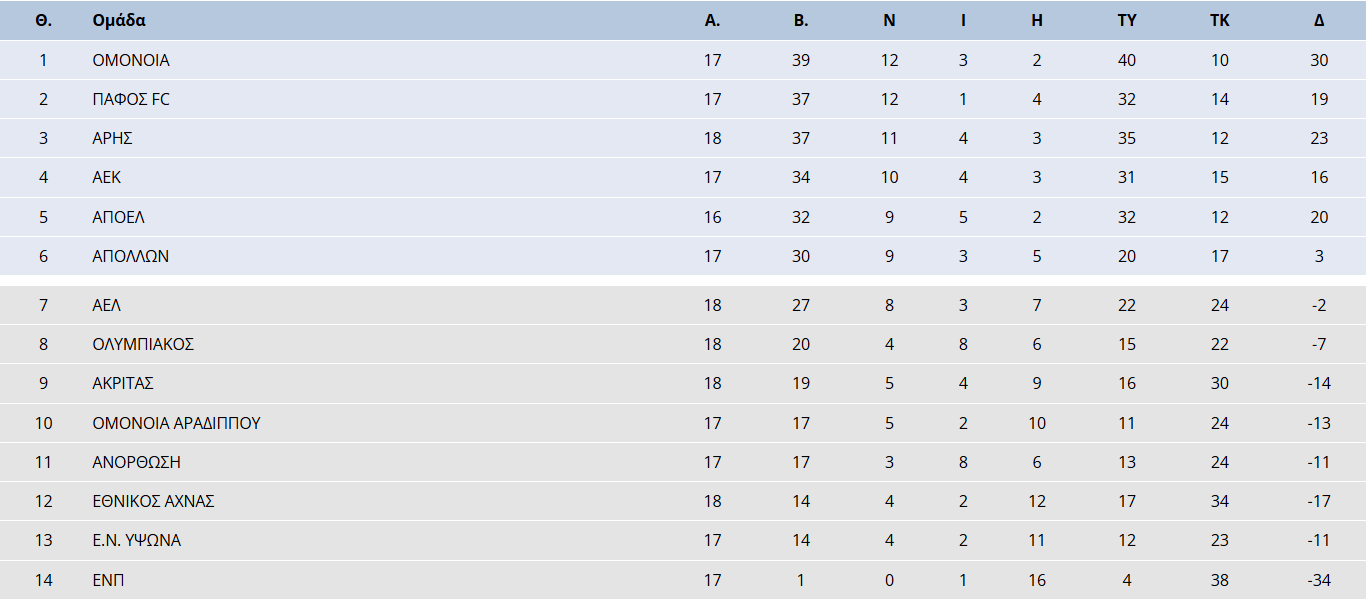This screenshot has height=599, width=1366.
Task: Click the ΑΚΡΙΤΑΣ team name
Action: coord(122,383)
